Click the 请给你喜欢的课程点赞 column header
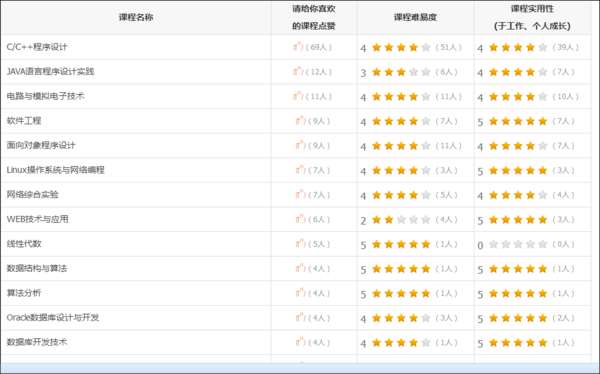 (x=314, y=17)
